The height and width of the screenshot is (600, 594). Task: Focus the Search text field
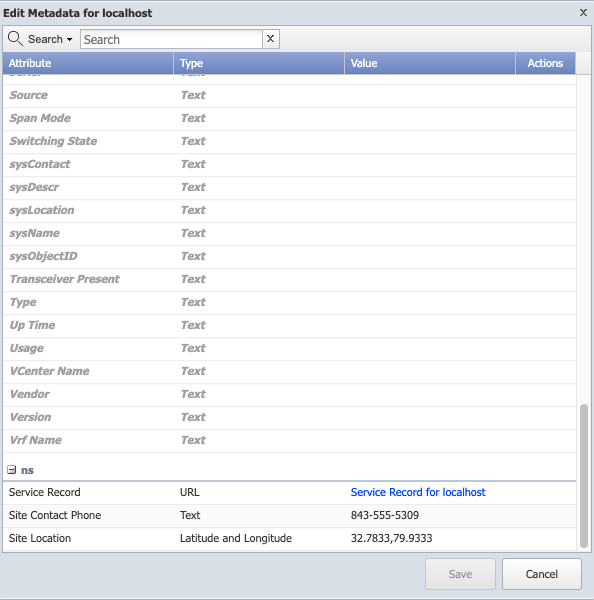(171, 39)
